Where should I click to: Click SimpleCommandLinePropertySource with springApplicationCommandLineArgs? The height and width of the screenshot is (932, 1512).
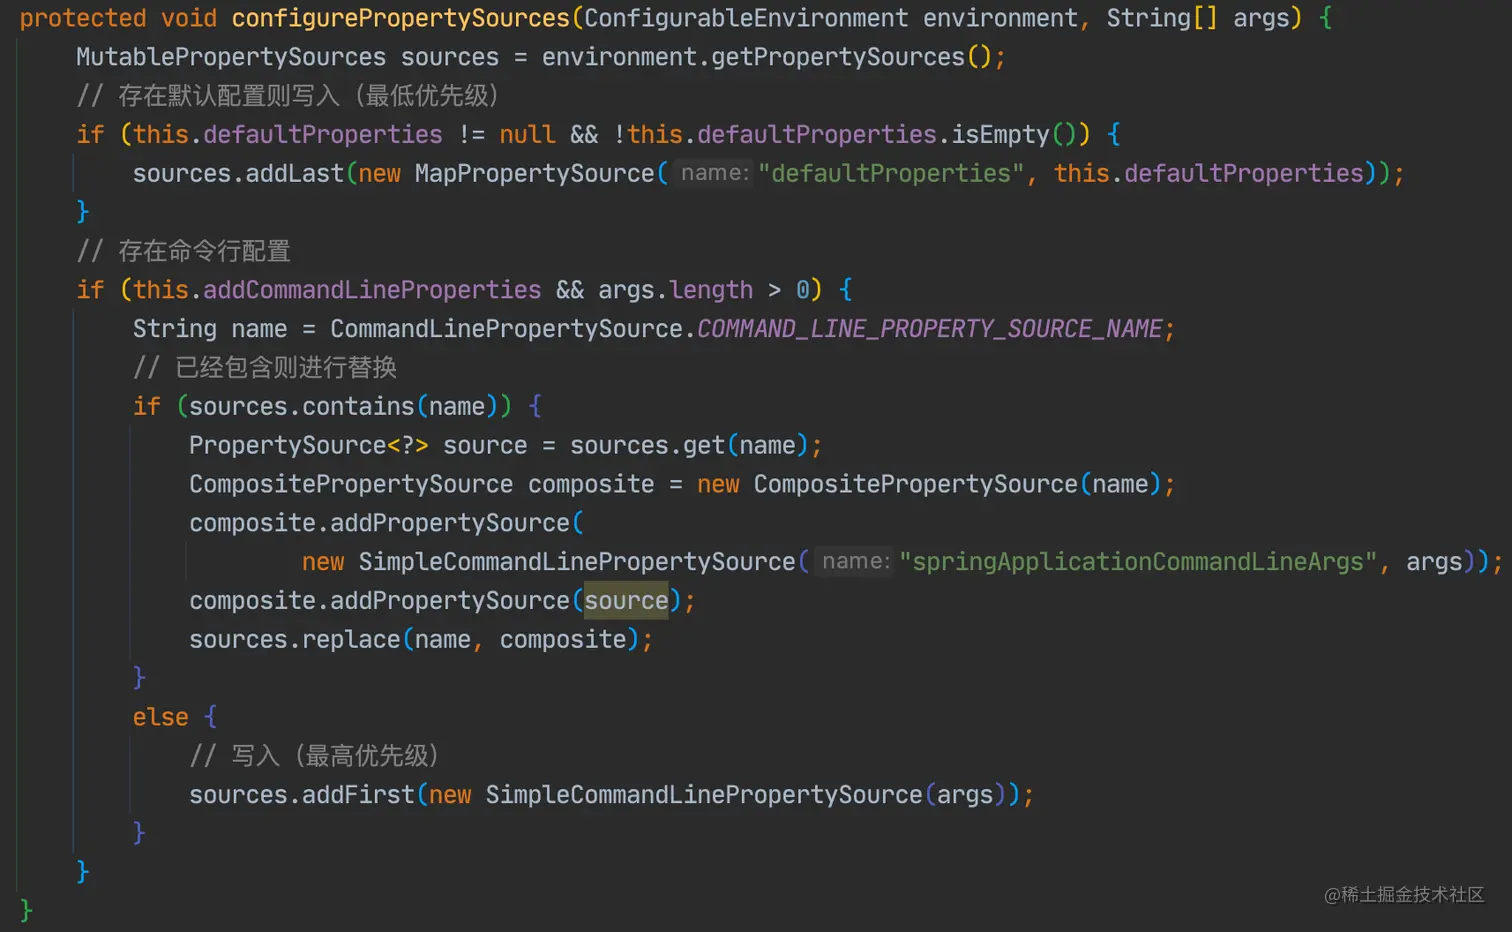coord(577,562)
